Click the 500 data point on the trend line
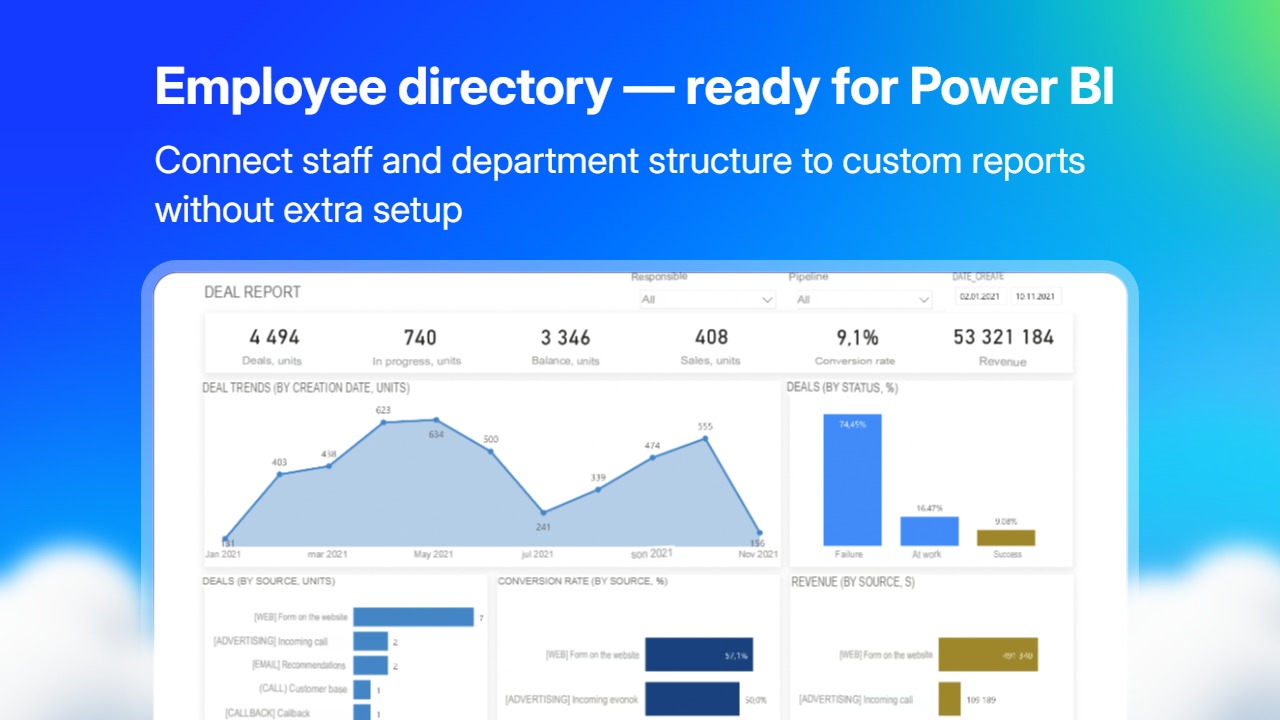Viewport: 1280px width, 720px height. [x=490, y=451]
